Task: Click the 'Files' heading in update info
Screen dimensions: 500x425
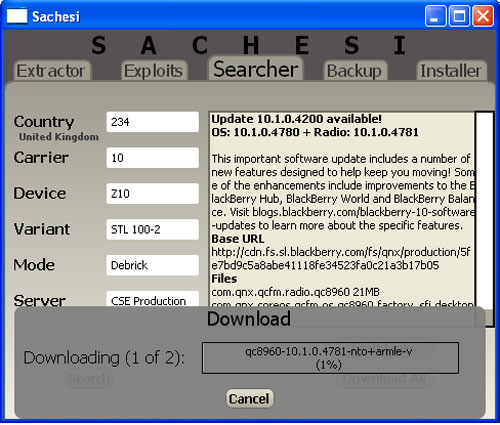Action: (224, 279)
